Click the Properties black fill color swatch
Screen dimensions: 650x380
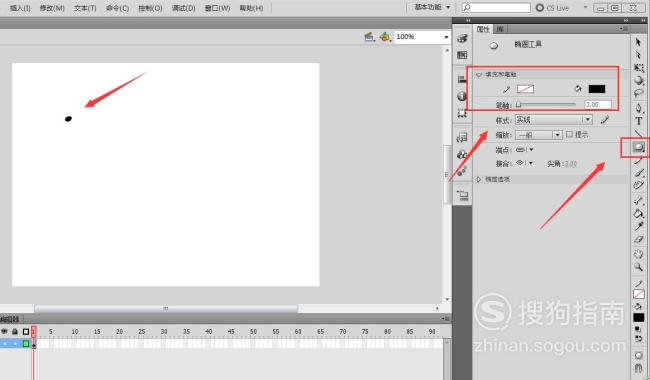[597, 89]
